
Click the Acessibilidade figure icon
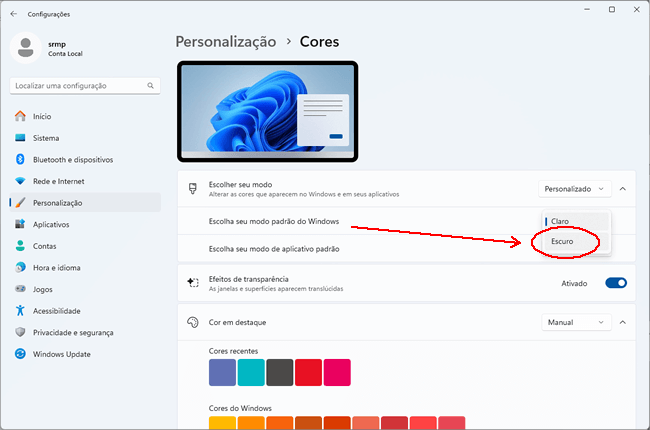(20, 311)
